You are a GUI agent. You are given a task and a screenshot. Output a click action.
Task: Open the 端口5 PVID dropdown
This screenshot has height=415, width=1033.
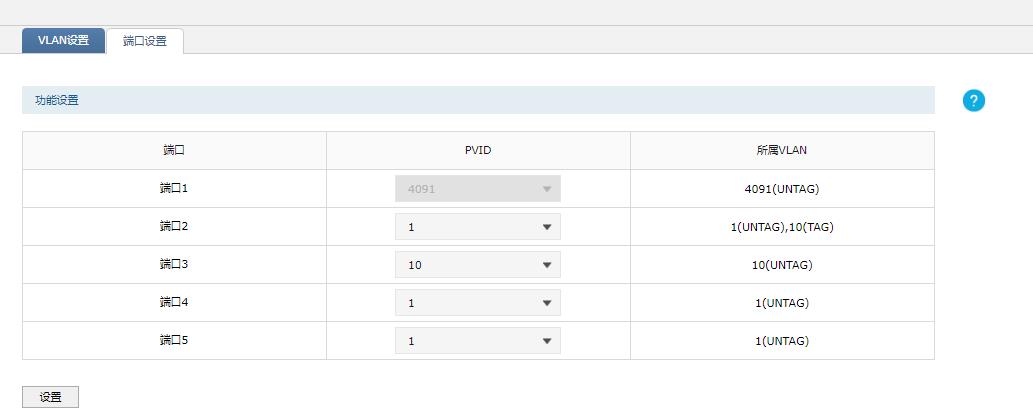pyautogui.click(x=478, y=341)
